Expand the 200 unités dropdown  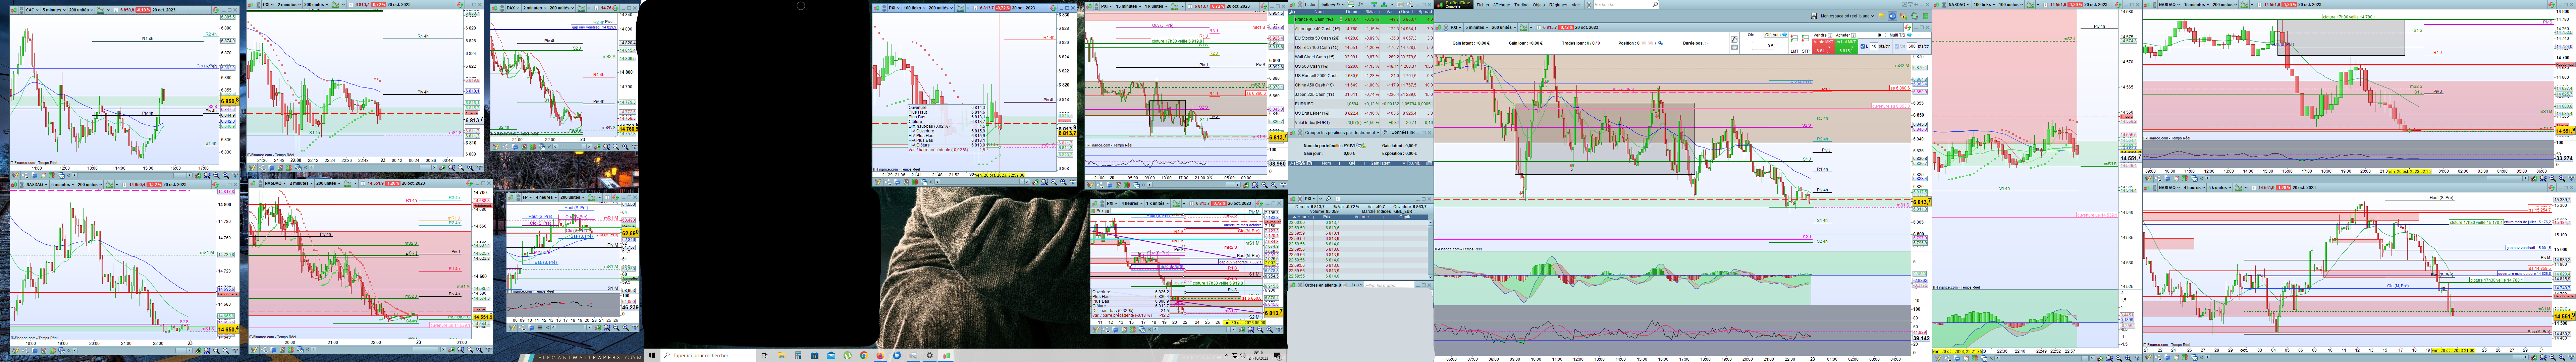[1503, 27]
